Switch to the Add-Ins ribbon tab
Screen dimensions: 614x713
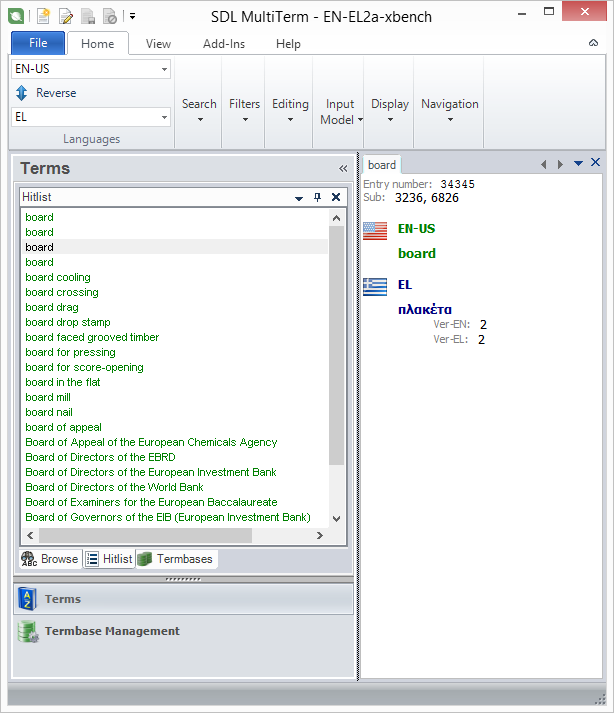coord(224,44)
